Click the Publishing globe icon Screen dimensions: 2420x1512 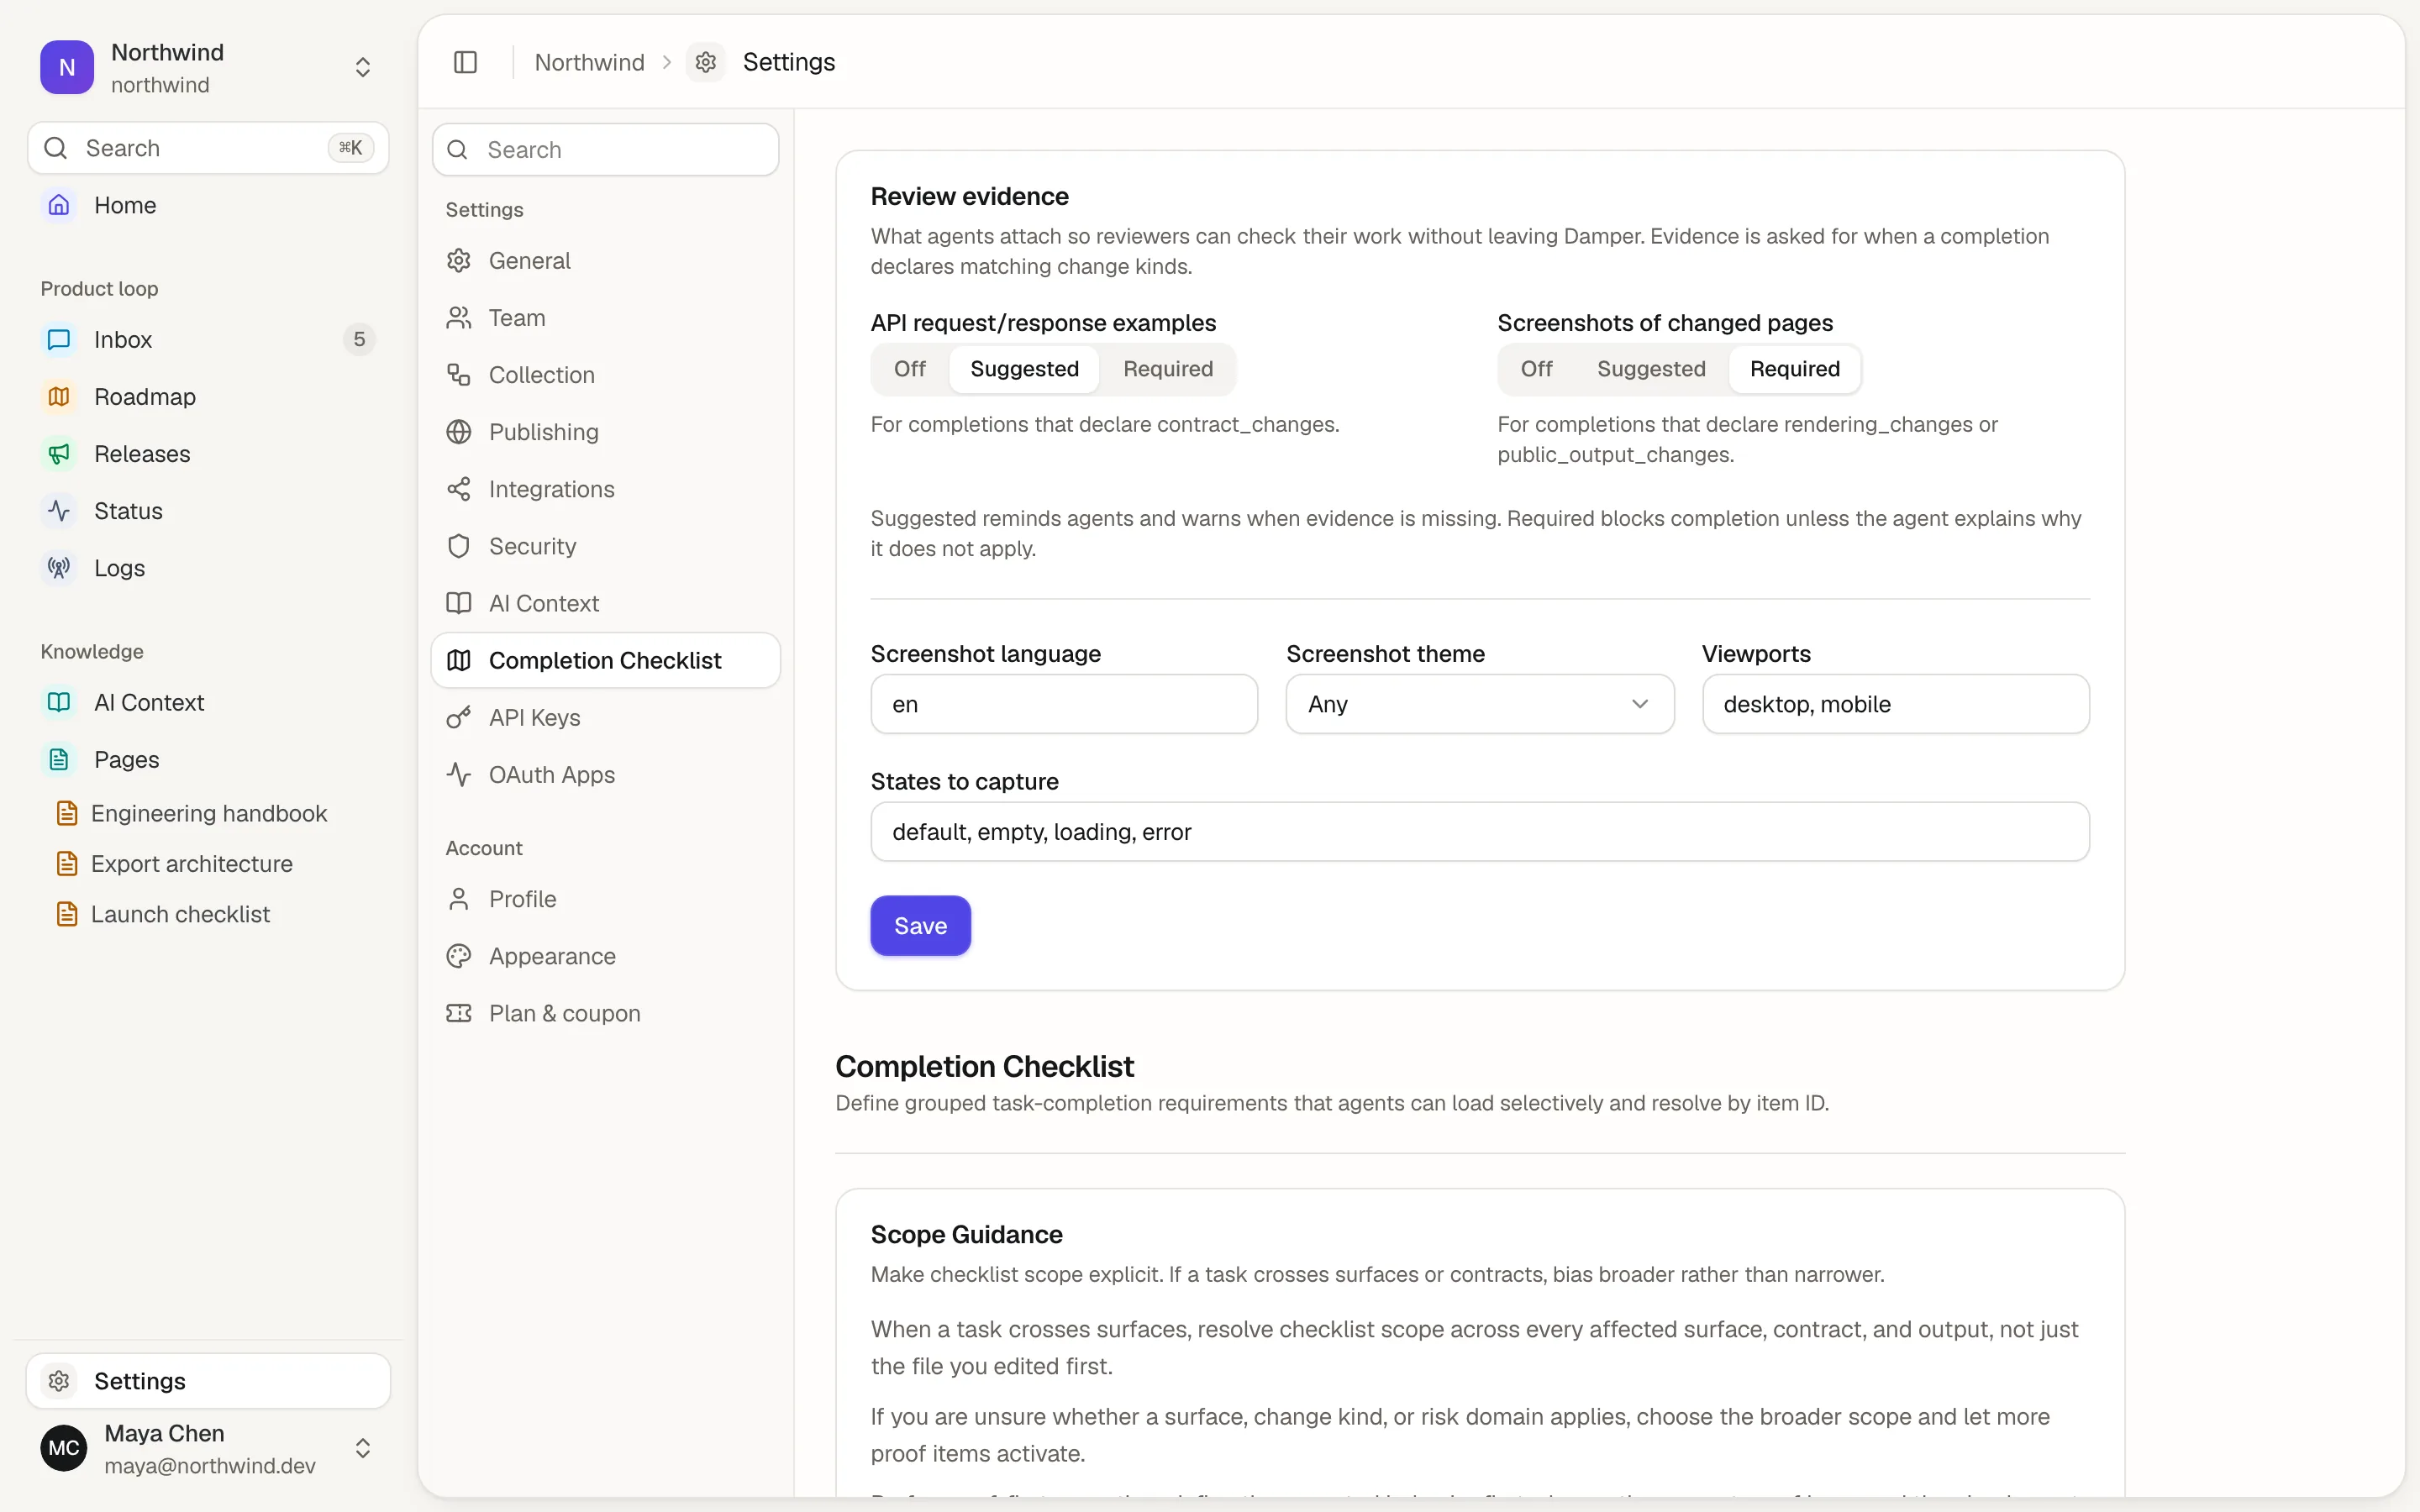coord(458,431)
